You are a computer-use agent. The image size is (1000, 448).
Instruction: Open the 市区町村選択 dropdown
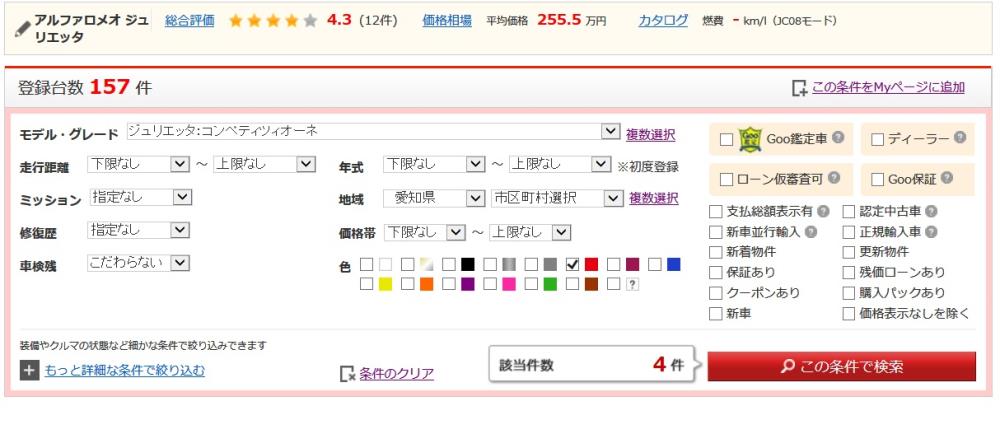557,198
